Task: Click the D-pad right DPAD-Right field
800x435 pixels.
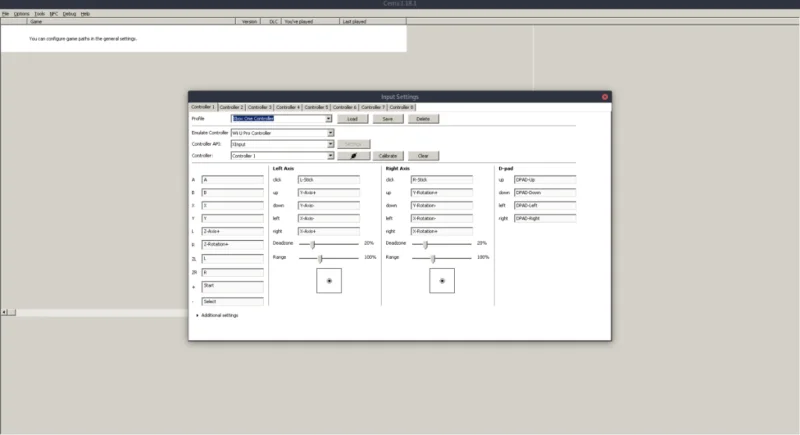Action: 545,218
